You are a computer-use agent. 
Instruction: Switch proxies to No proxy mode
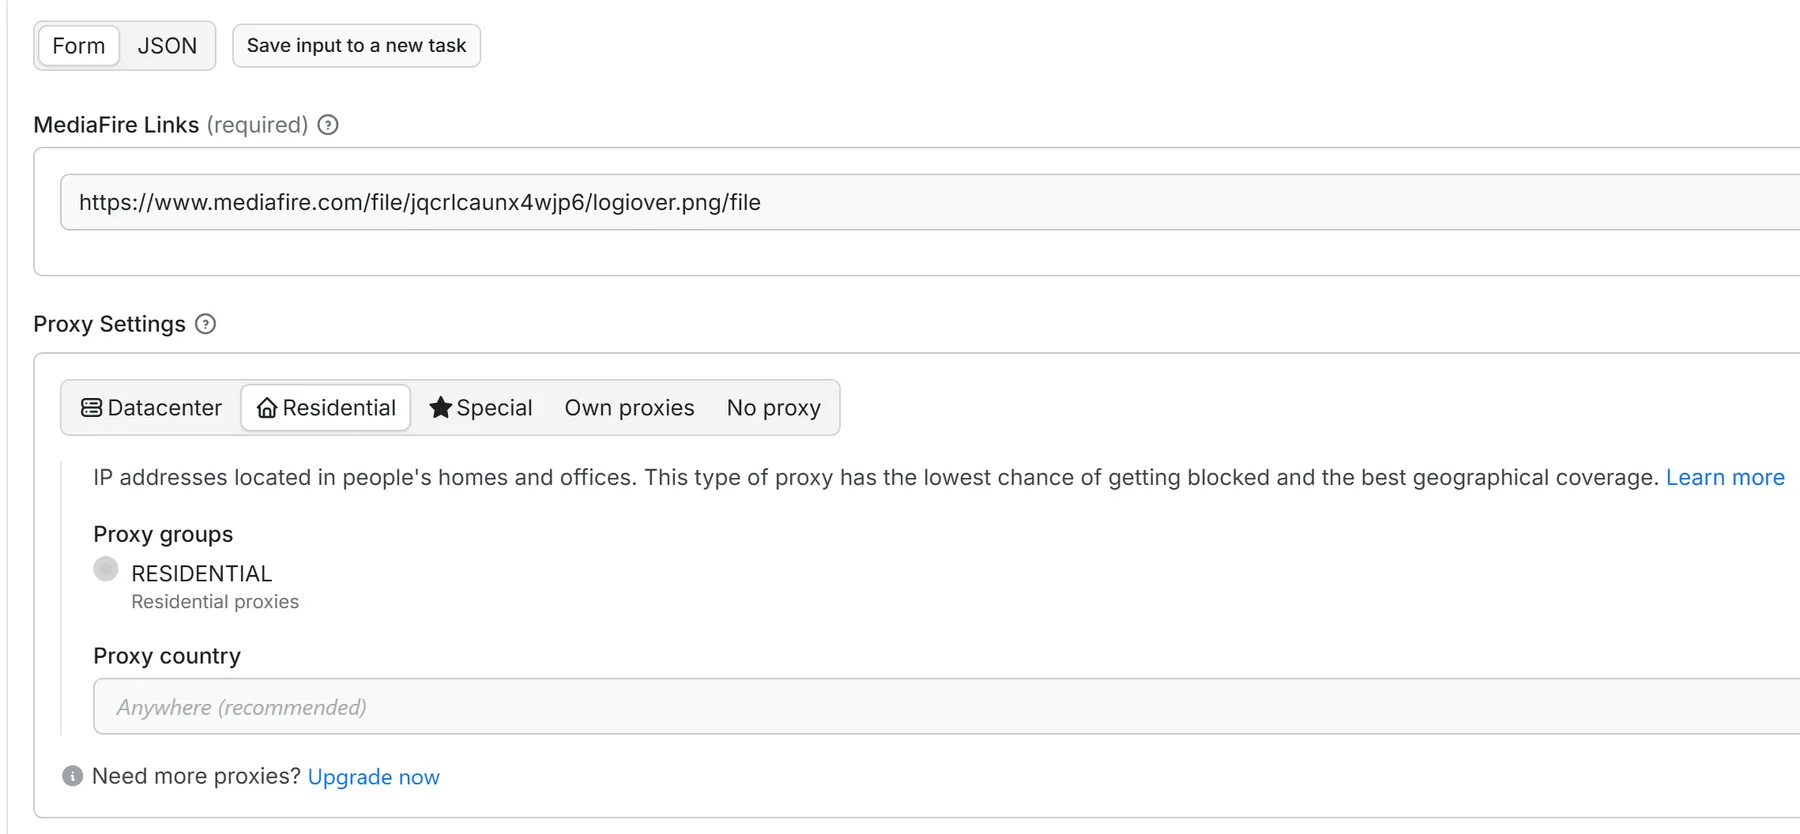(x=773, y=407)
